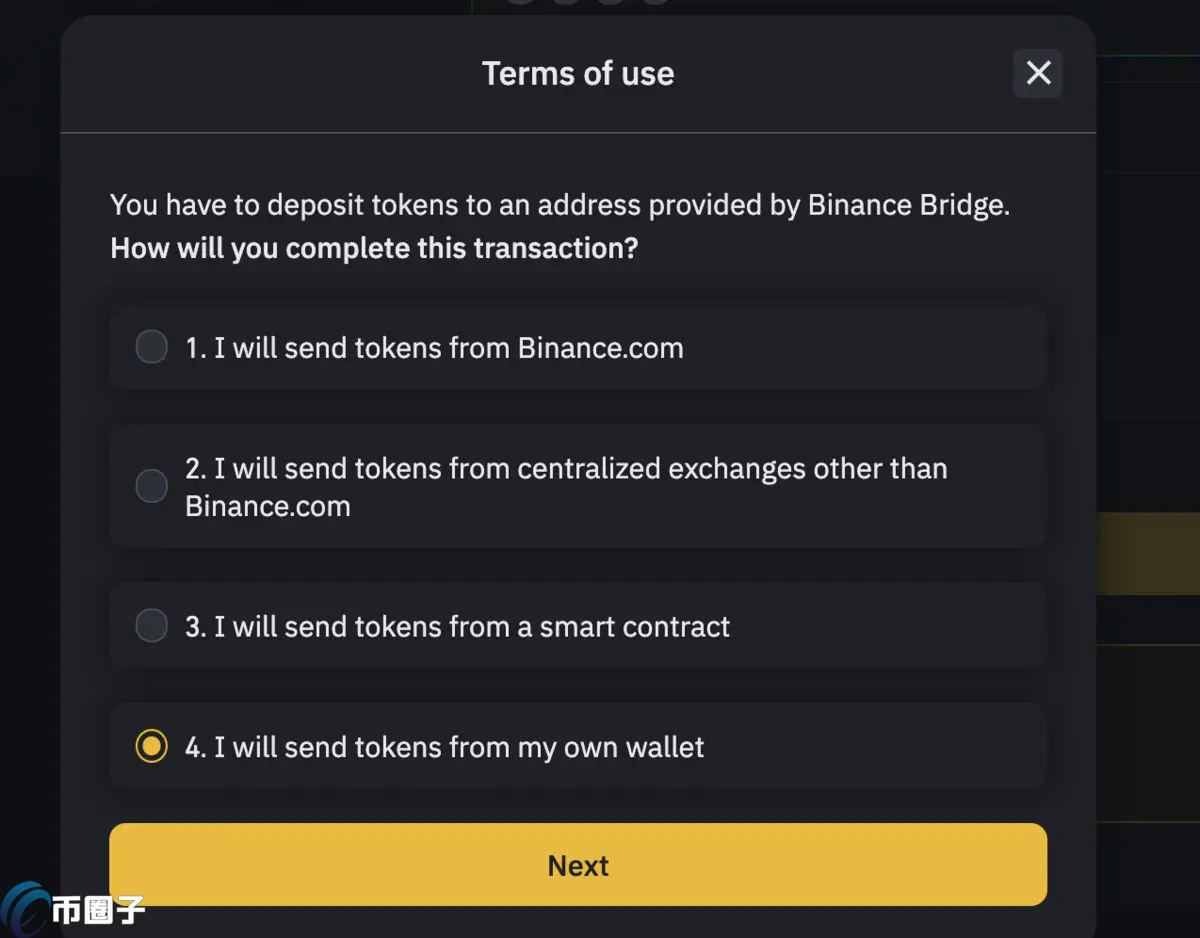Click the empty header area left of 'Terms of use'
Viewport: 1200px width, 938px height.
point(270,73)
